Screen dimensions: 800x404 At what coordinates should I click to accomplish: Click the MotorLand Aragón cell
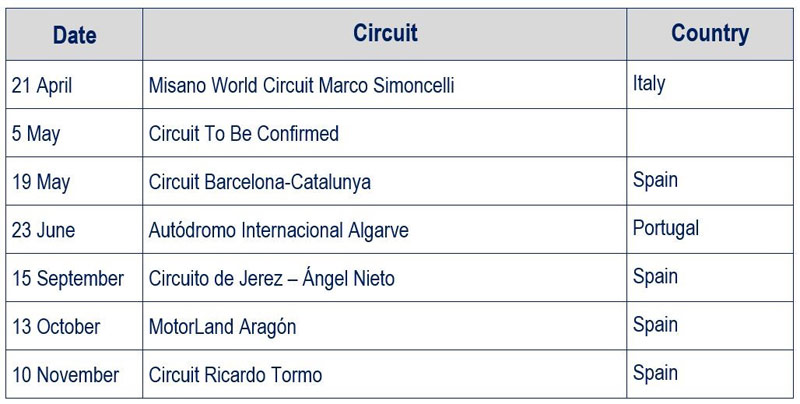click(x=222, y=327)
